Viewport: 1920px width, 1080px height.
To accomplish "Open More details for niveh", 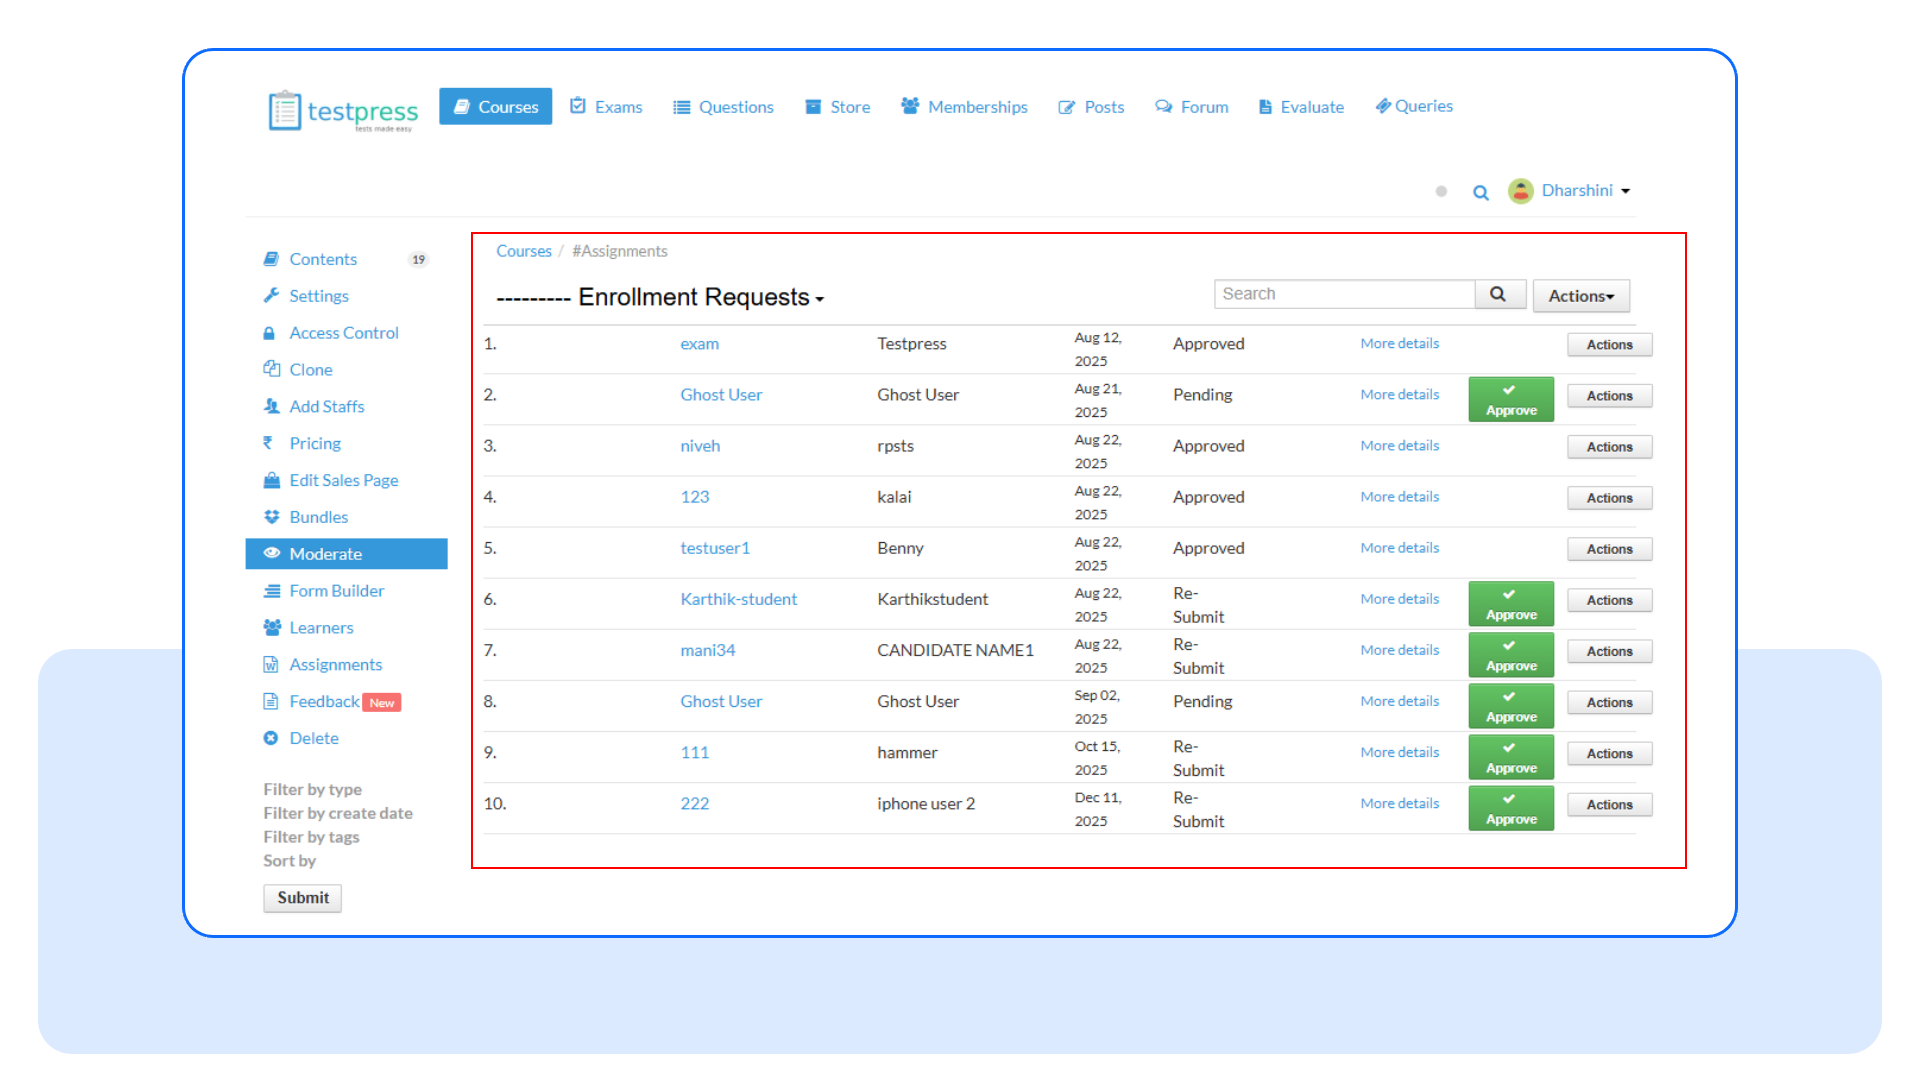I will 1399,446.
